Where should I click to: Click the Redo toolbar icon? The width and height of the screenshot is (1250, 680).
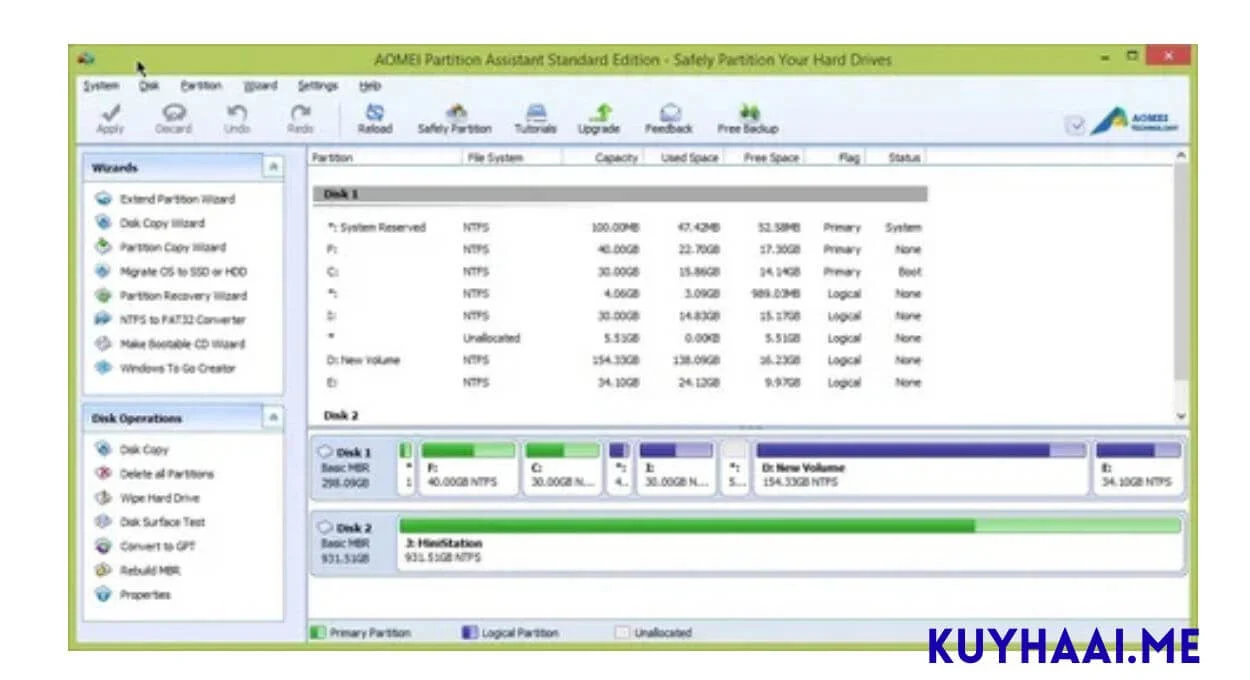[x=300, y=112]
